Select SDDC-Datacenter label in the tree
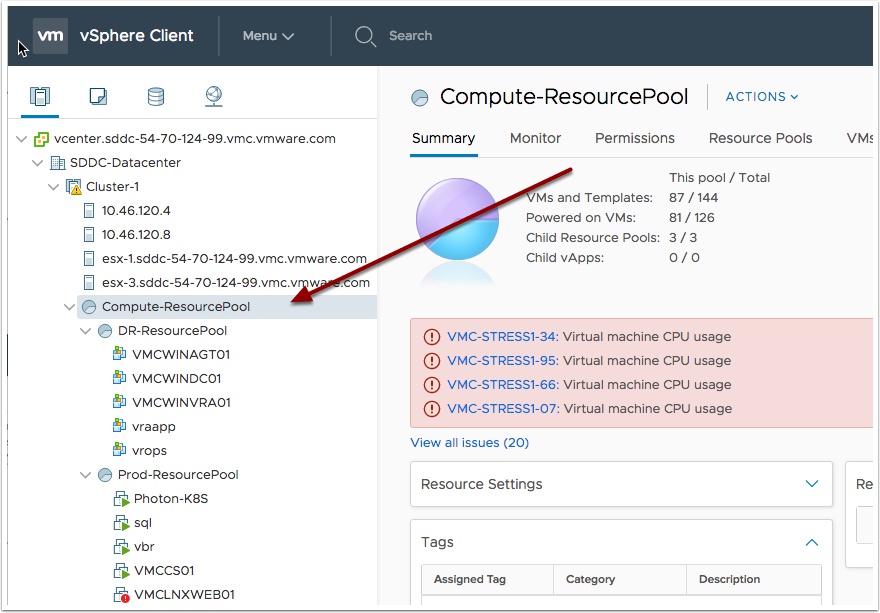 [x=125, y=163]
